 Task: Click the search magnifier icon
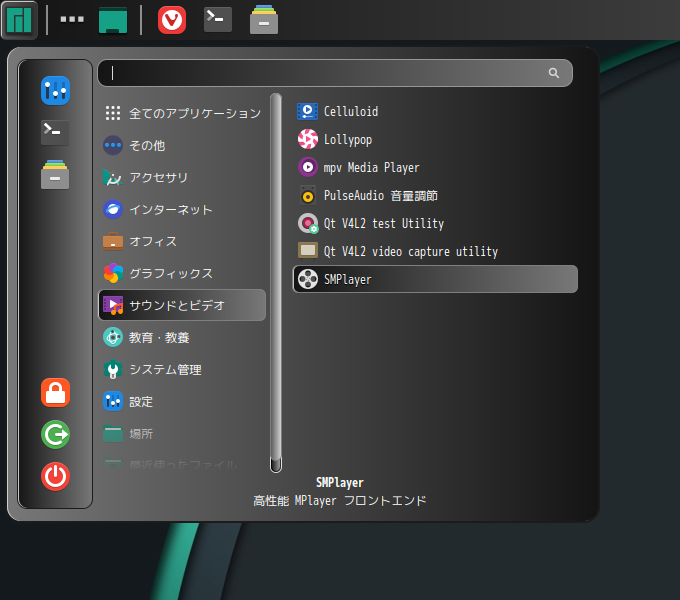click(554, 73)
